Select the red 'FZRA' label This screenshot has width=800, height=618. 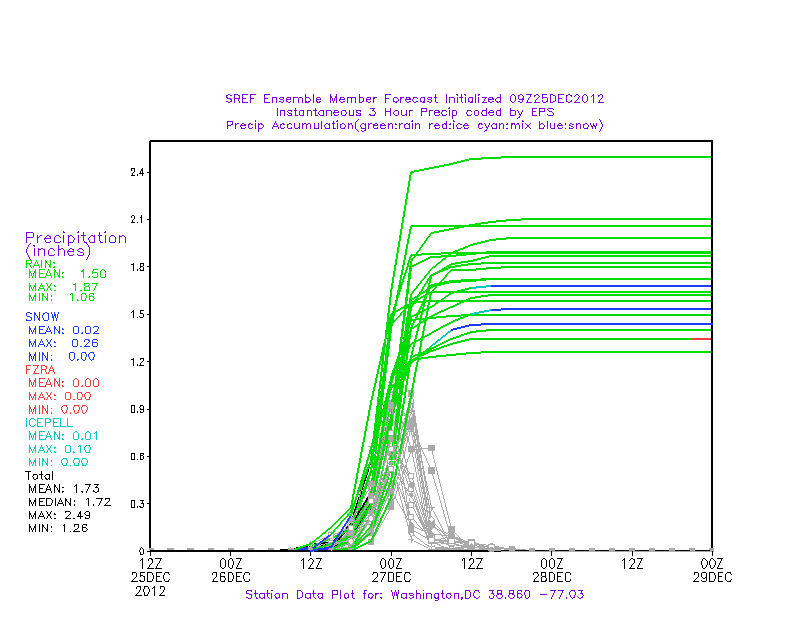(x=40, y=369)
